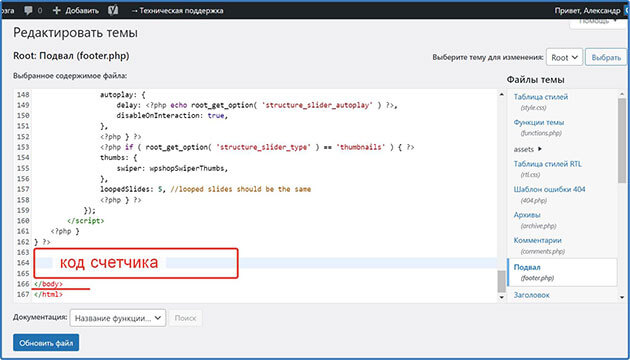This screenshot has height=360, width=630.
Task: Click line number 163 in the gutter
Action: point(23,252)
